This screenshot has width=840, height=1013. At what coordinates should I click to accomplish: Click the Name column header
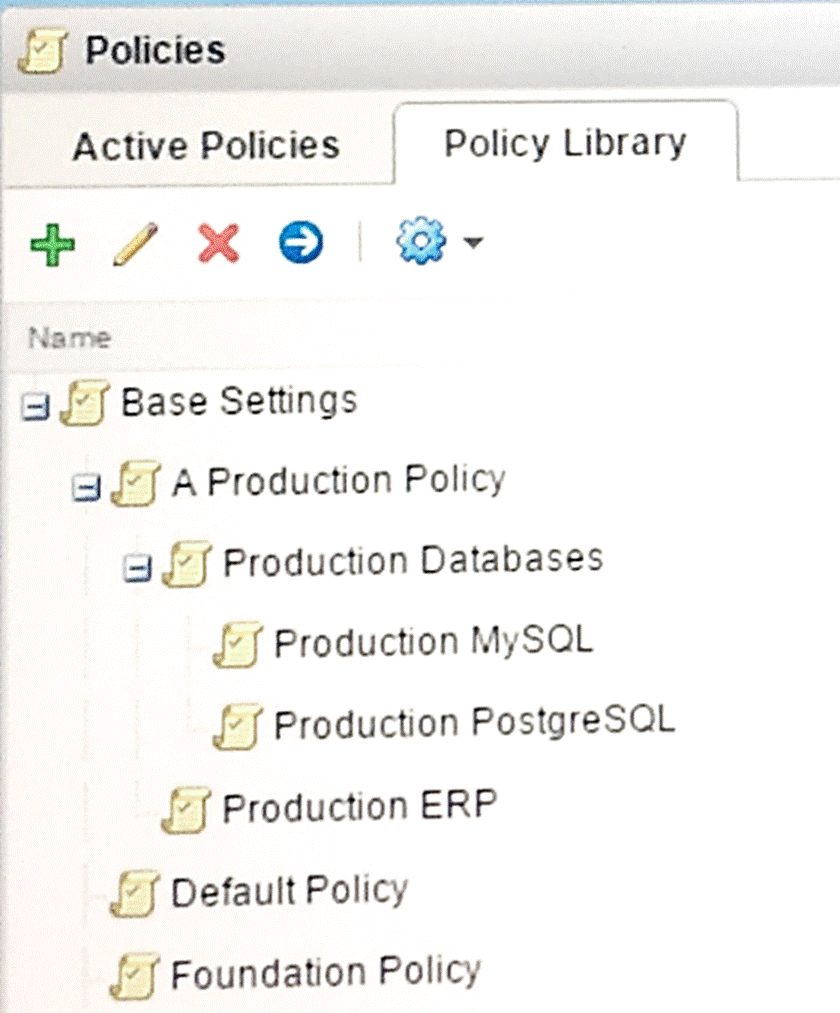tap(69, 338)
